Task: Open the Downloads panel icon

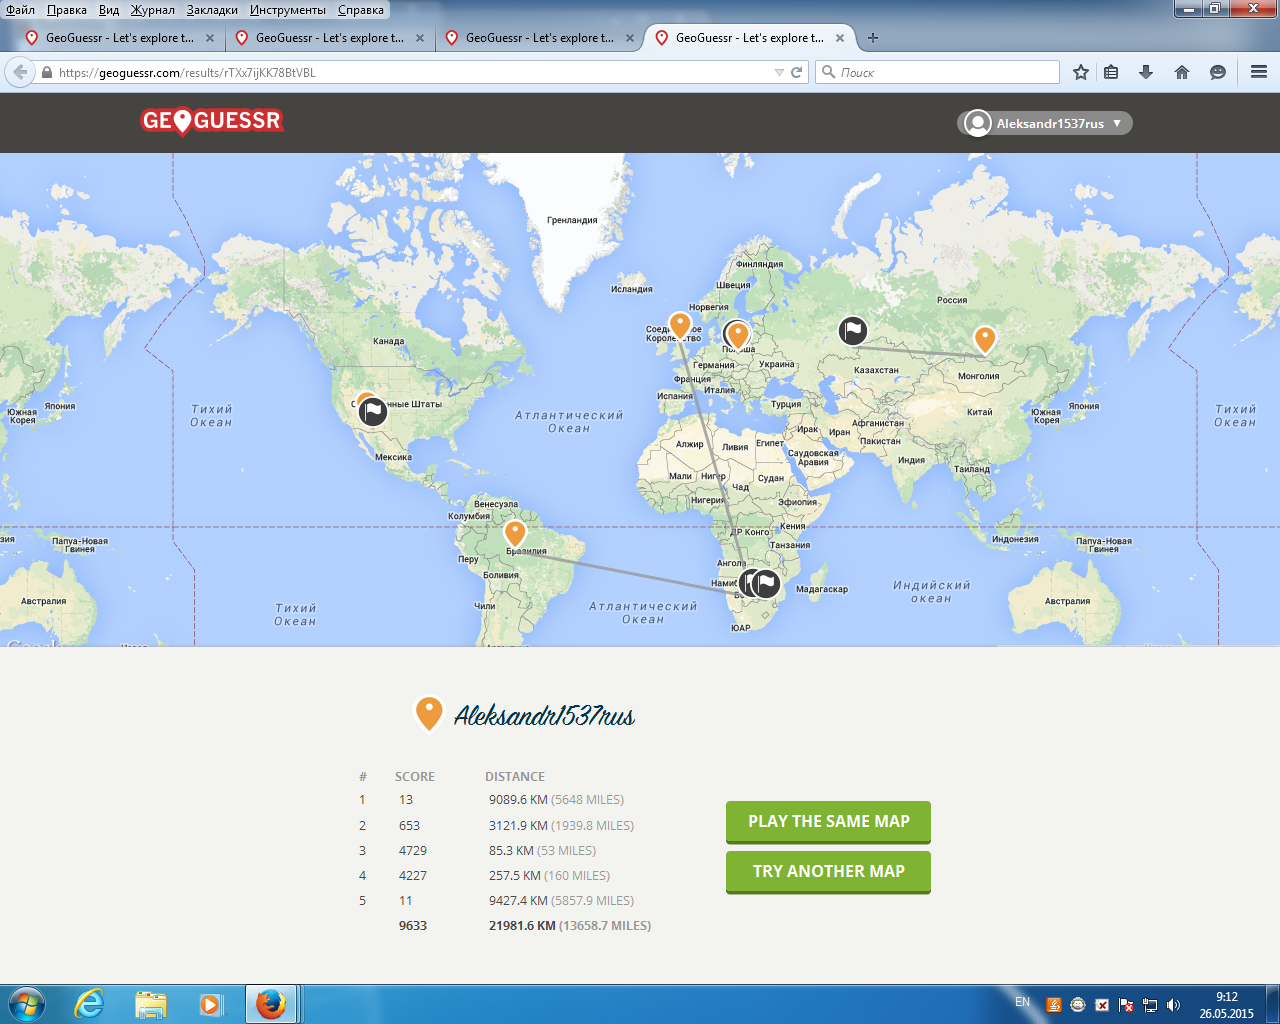Action: coord(1146,71)
